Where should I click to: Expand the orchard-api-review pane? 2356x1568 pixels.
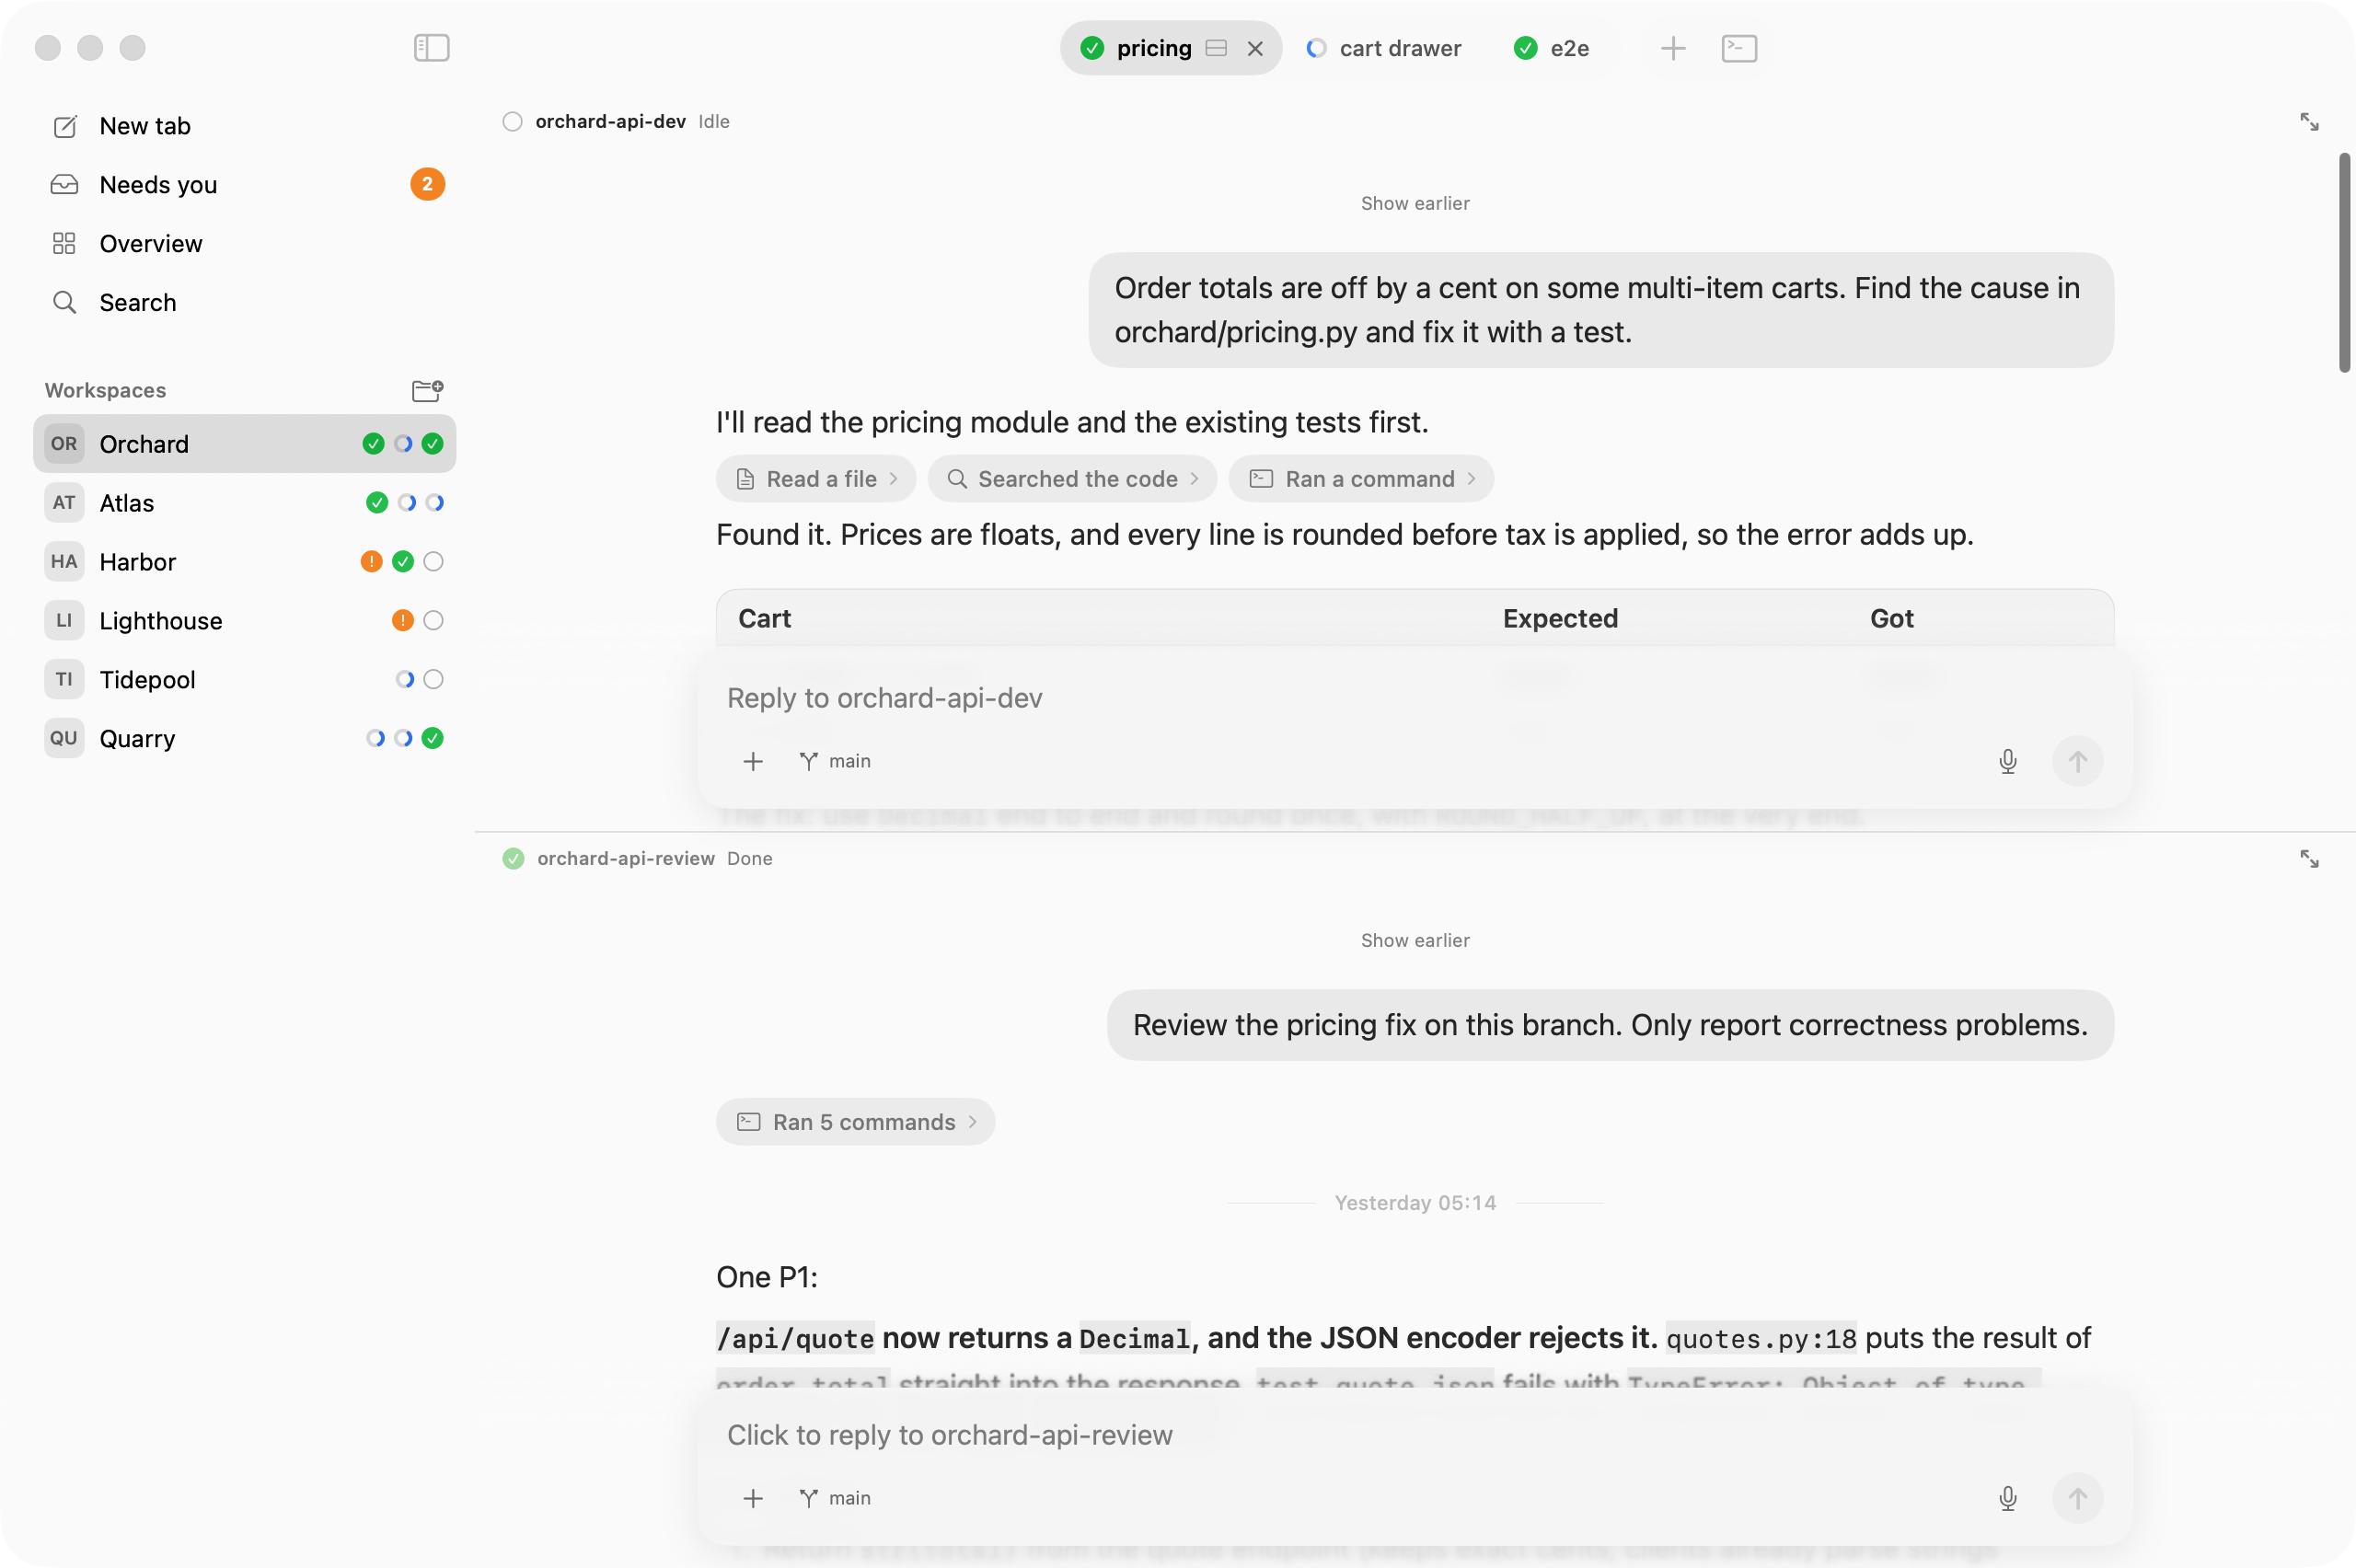2309,859
